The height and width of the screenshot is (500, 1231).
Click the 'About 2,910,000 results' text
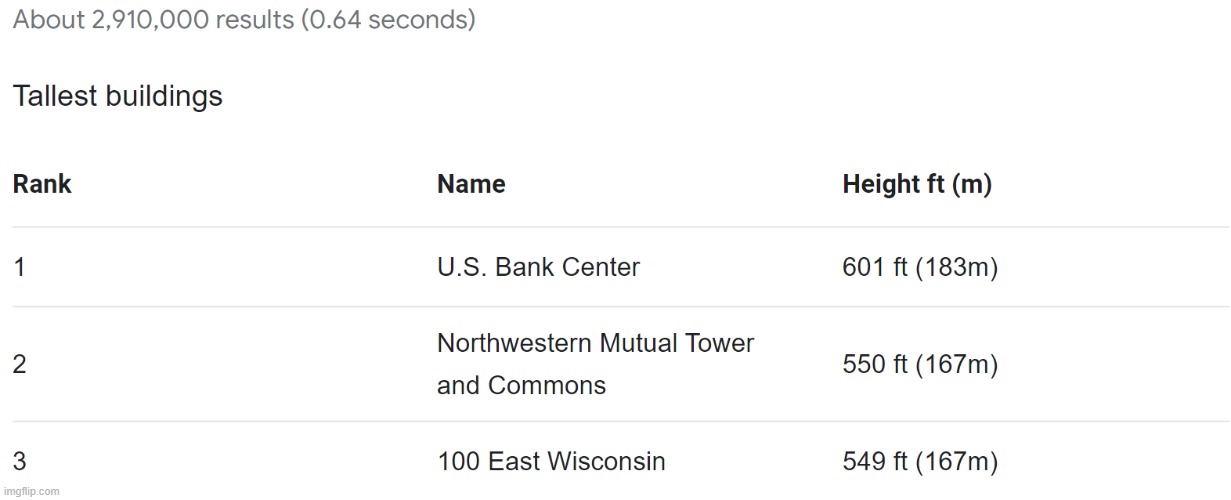154,20
